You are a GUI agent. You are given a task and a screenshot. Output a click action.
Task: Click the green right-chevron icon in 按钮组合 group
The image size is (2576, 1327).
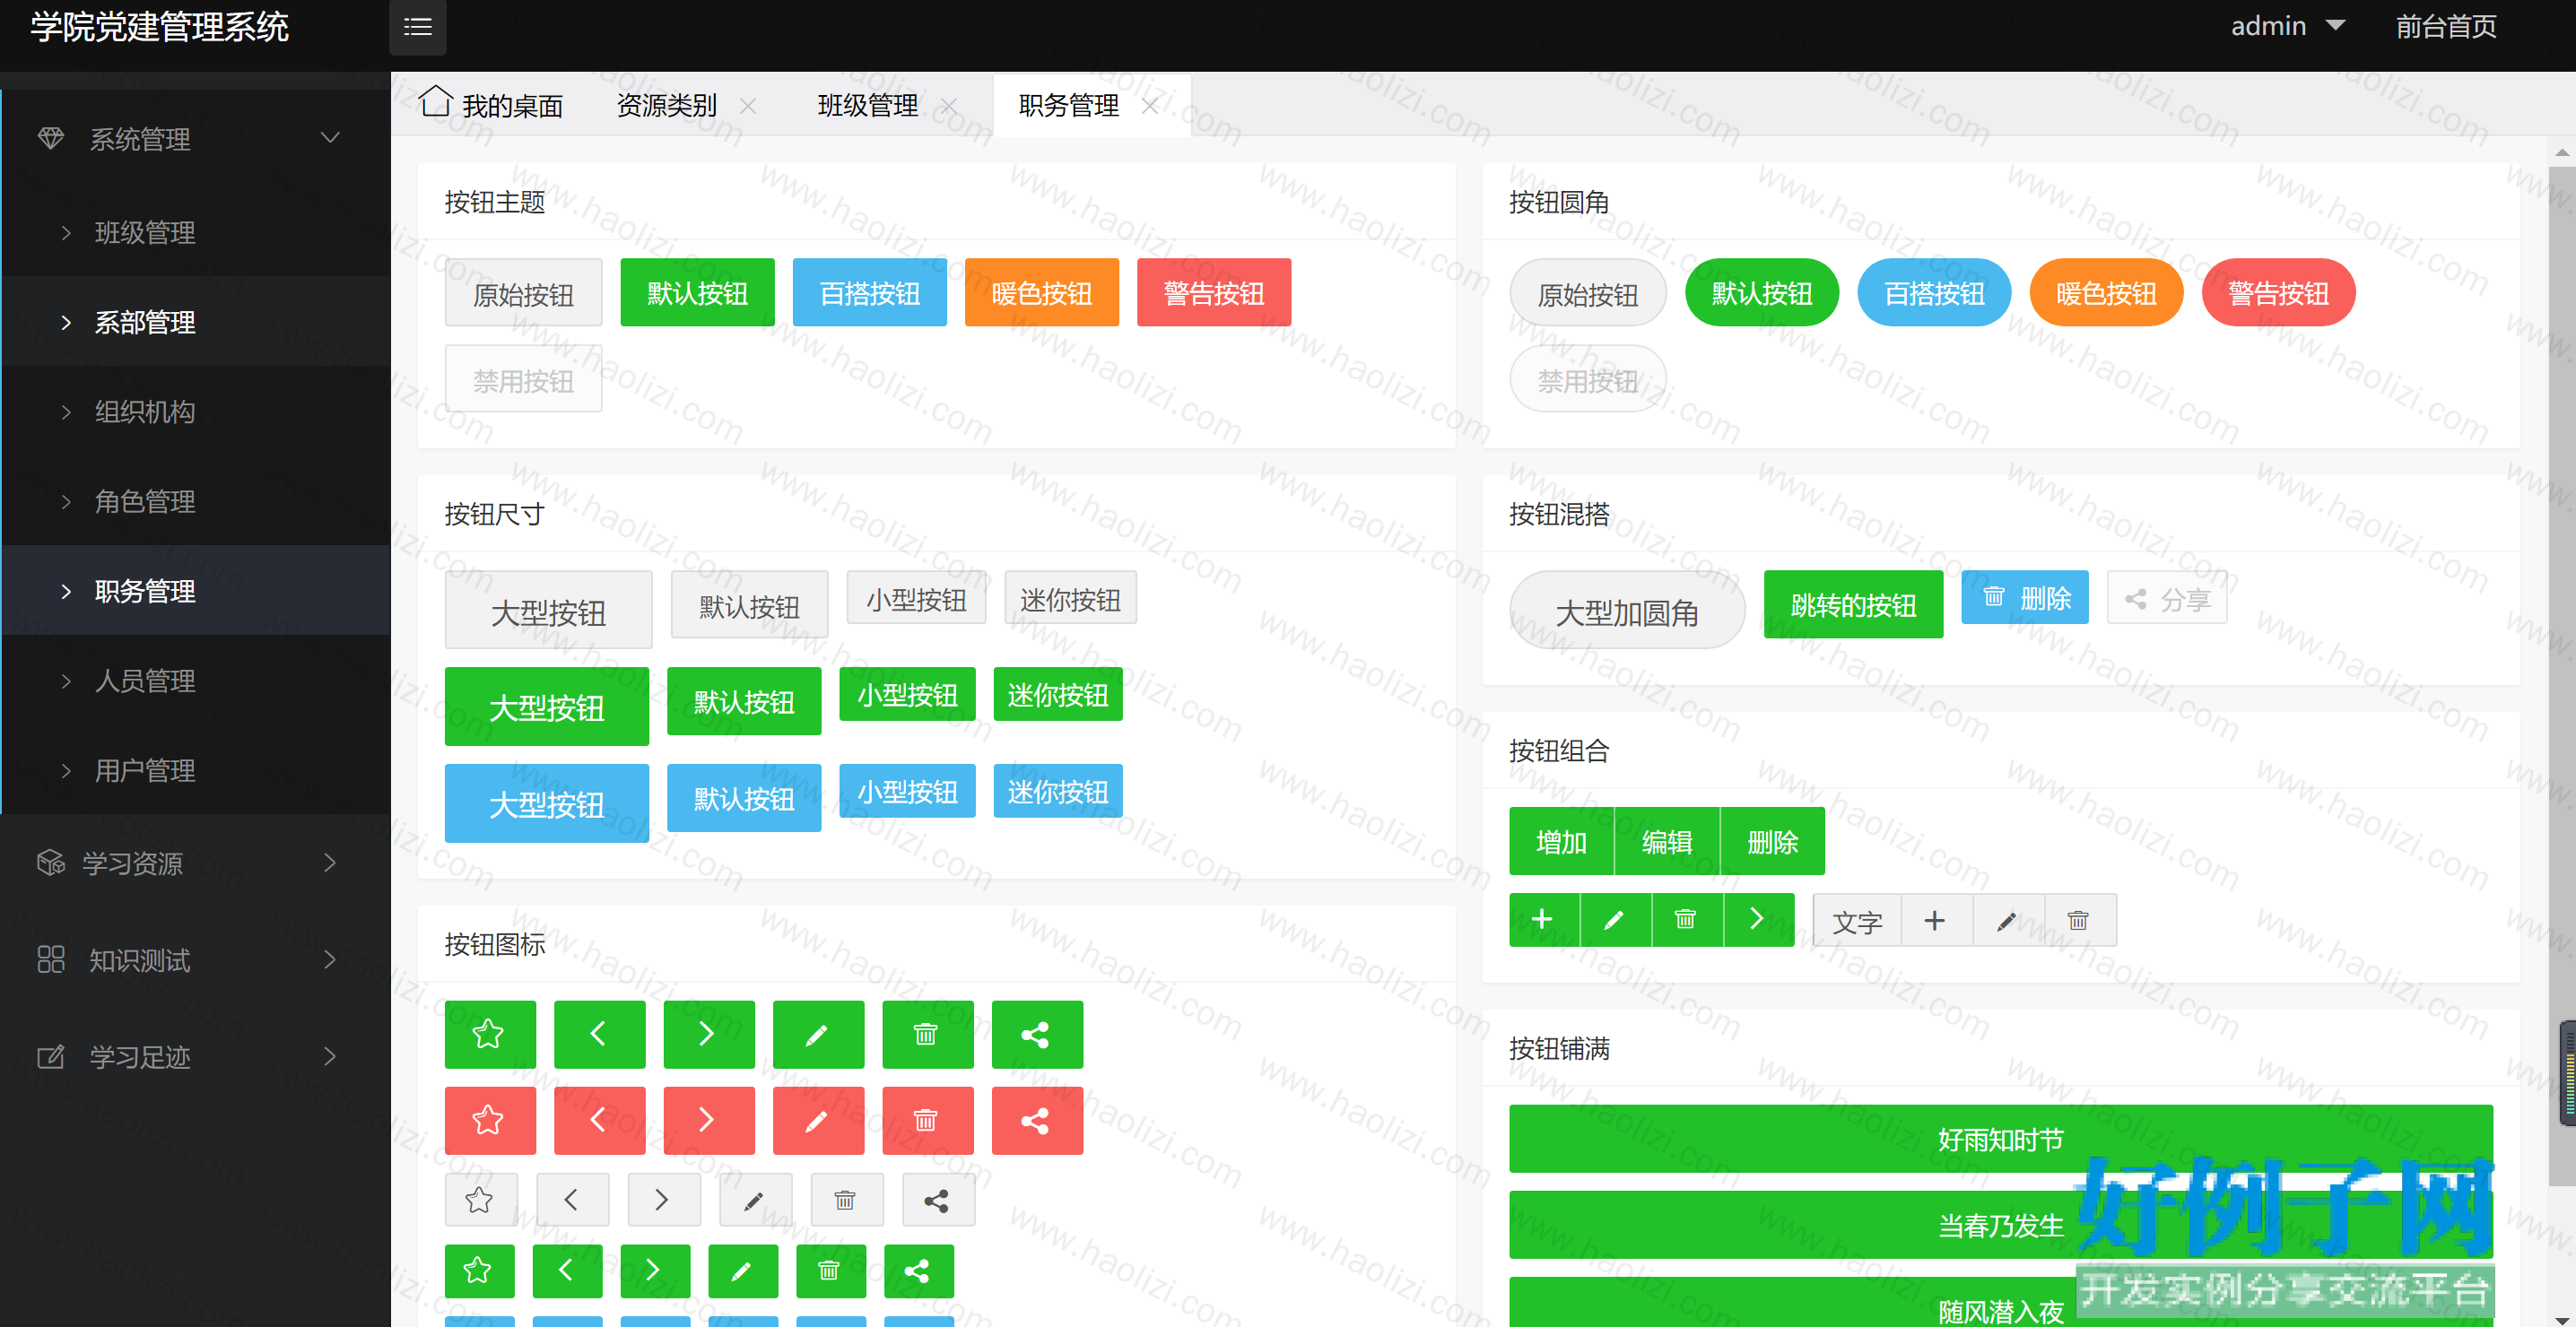tap(1759, 919)
